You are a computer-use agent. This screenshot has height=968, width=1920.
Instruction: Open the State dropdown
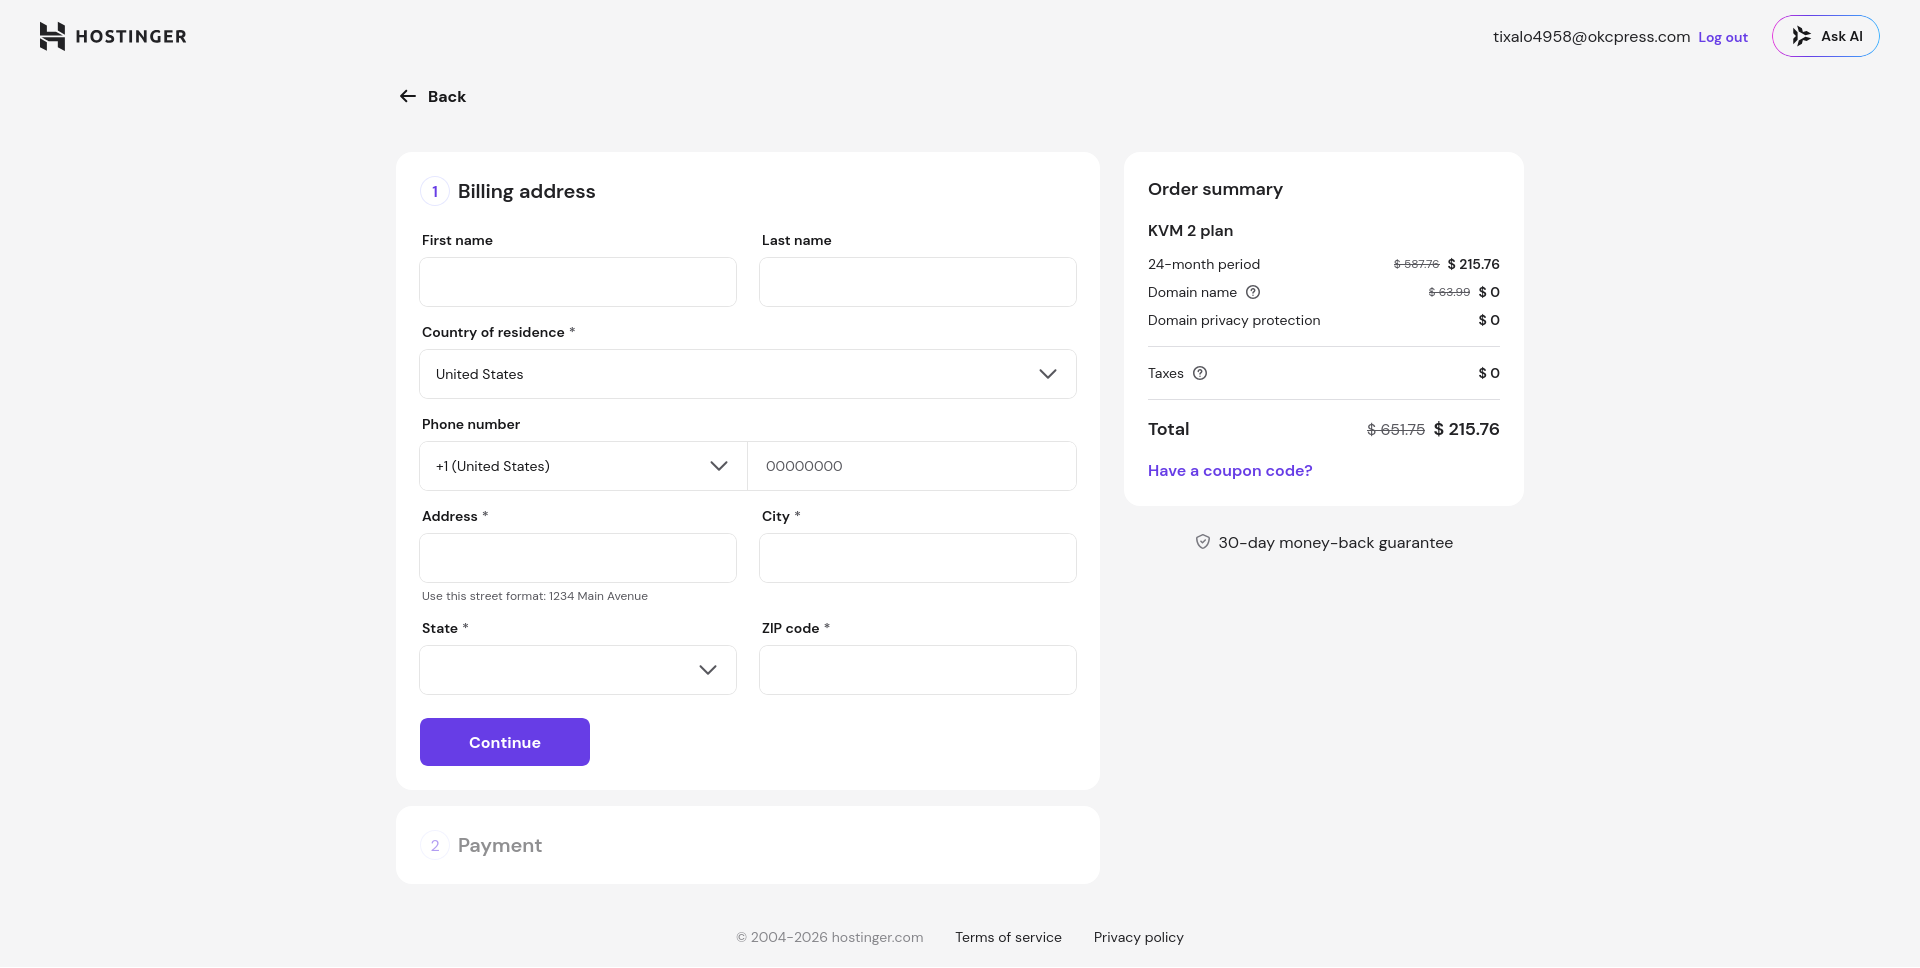(578, 670)
